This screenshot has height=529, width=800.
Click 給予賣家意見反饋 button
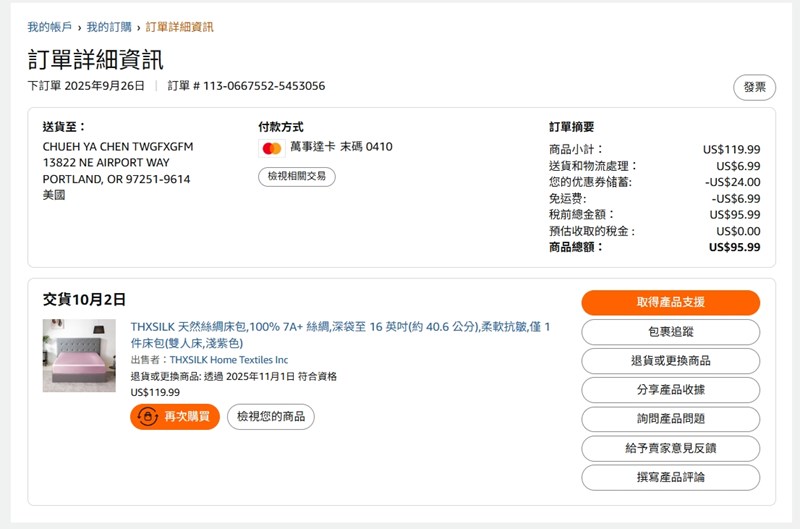670,448
